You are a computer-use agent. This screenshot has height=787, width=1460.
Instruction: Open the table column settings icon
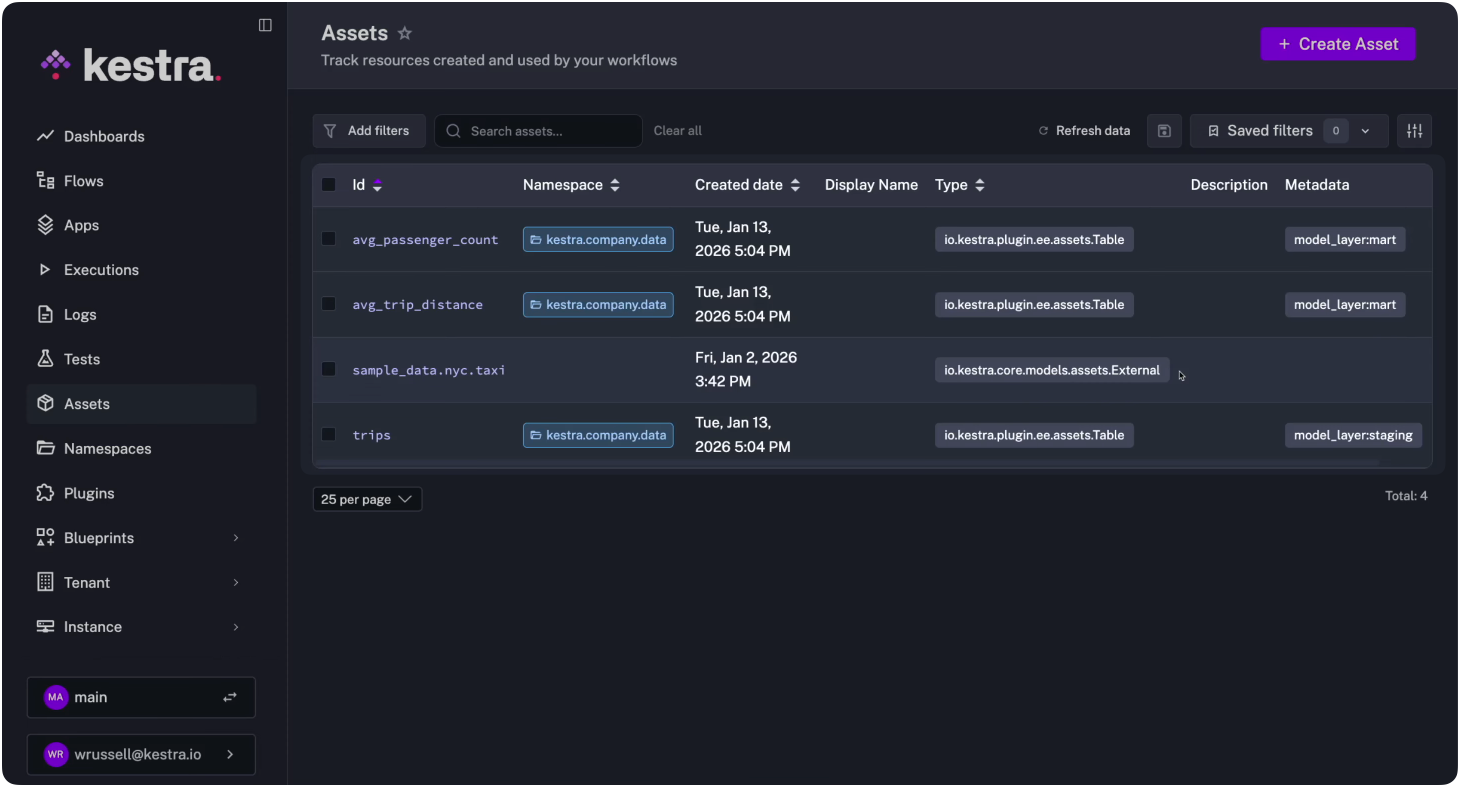point(1414,131)
